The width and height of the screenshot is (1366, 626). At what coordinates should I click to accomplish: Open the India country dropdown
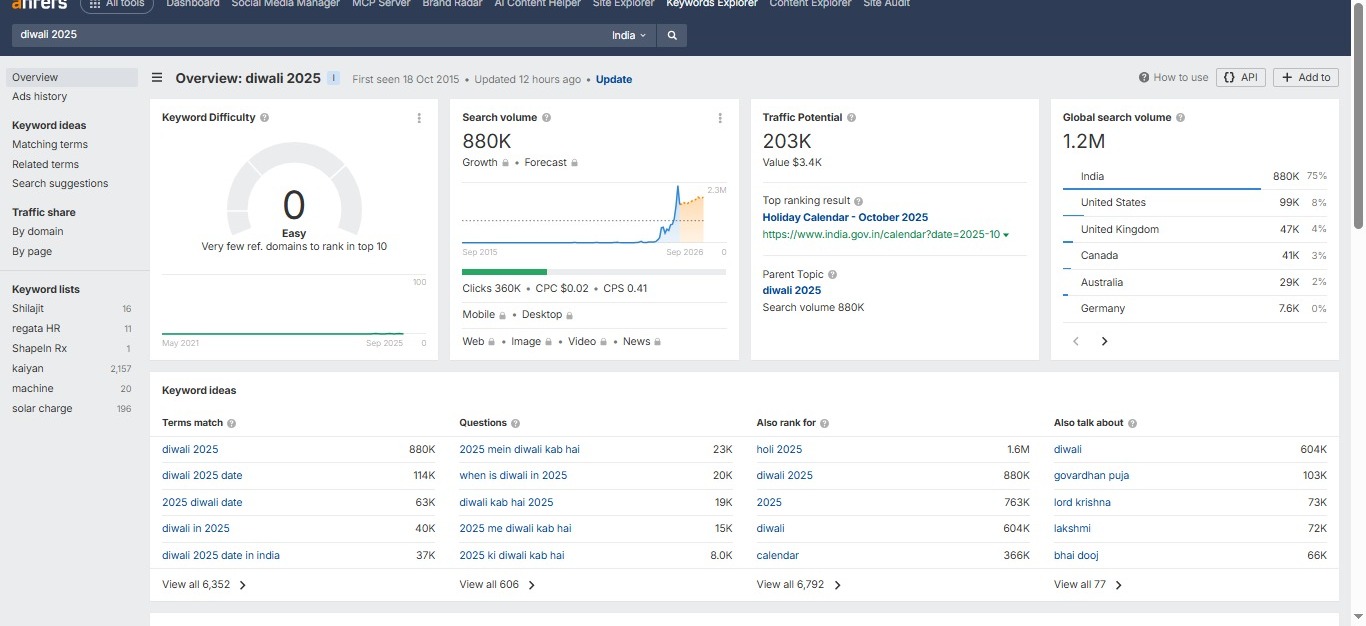click(x=629, y=35)
